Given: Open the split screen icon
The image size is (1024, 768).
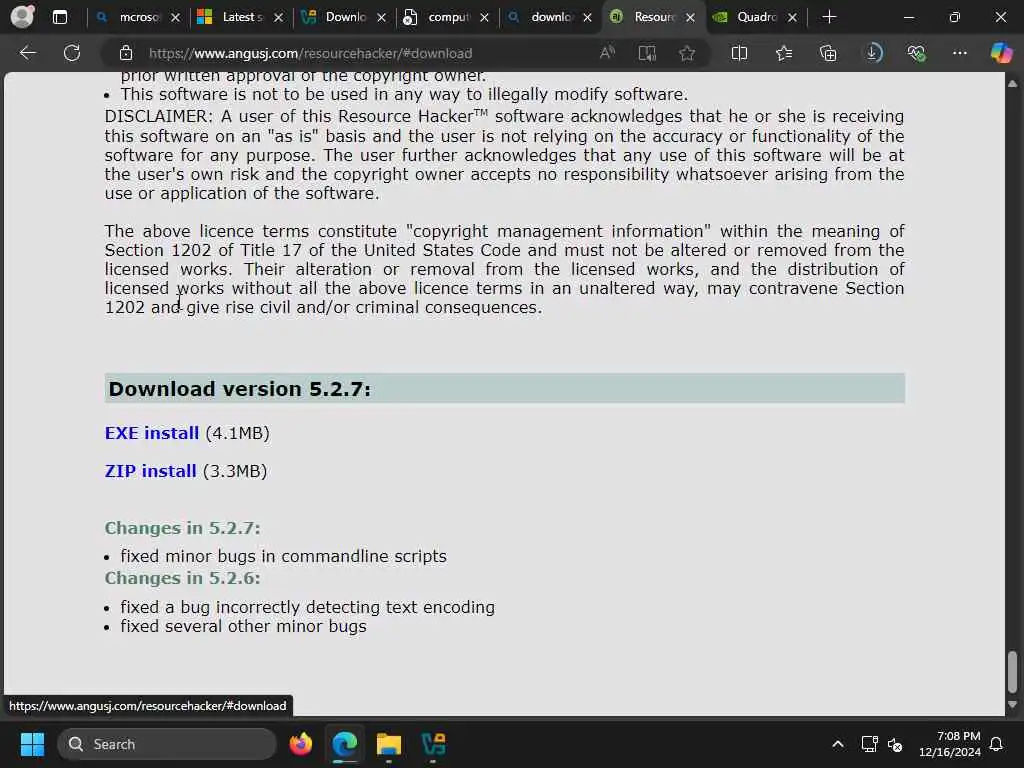Looking at the screenshot, I should pos(739,53).
